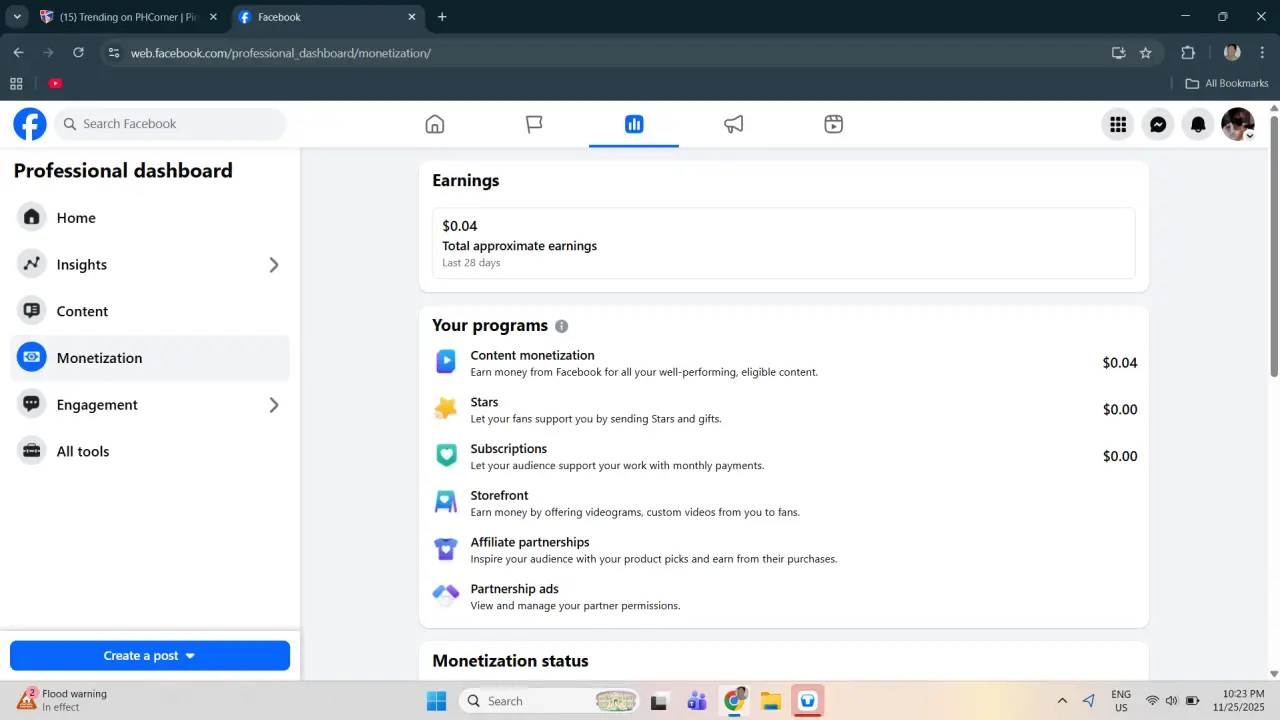This screenshot has width=1280, height=720.
Task: Open the Chrome profile avatar button
Action: click(x=1232, y=53)
